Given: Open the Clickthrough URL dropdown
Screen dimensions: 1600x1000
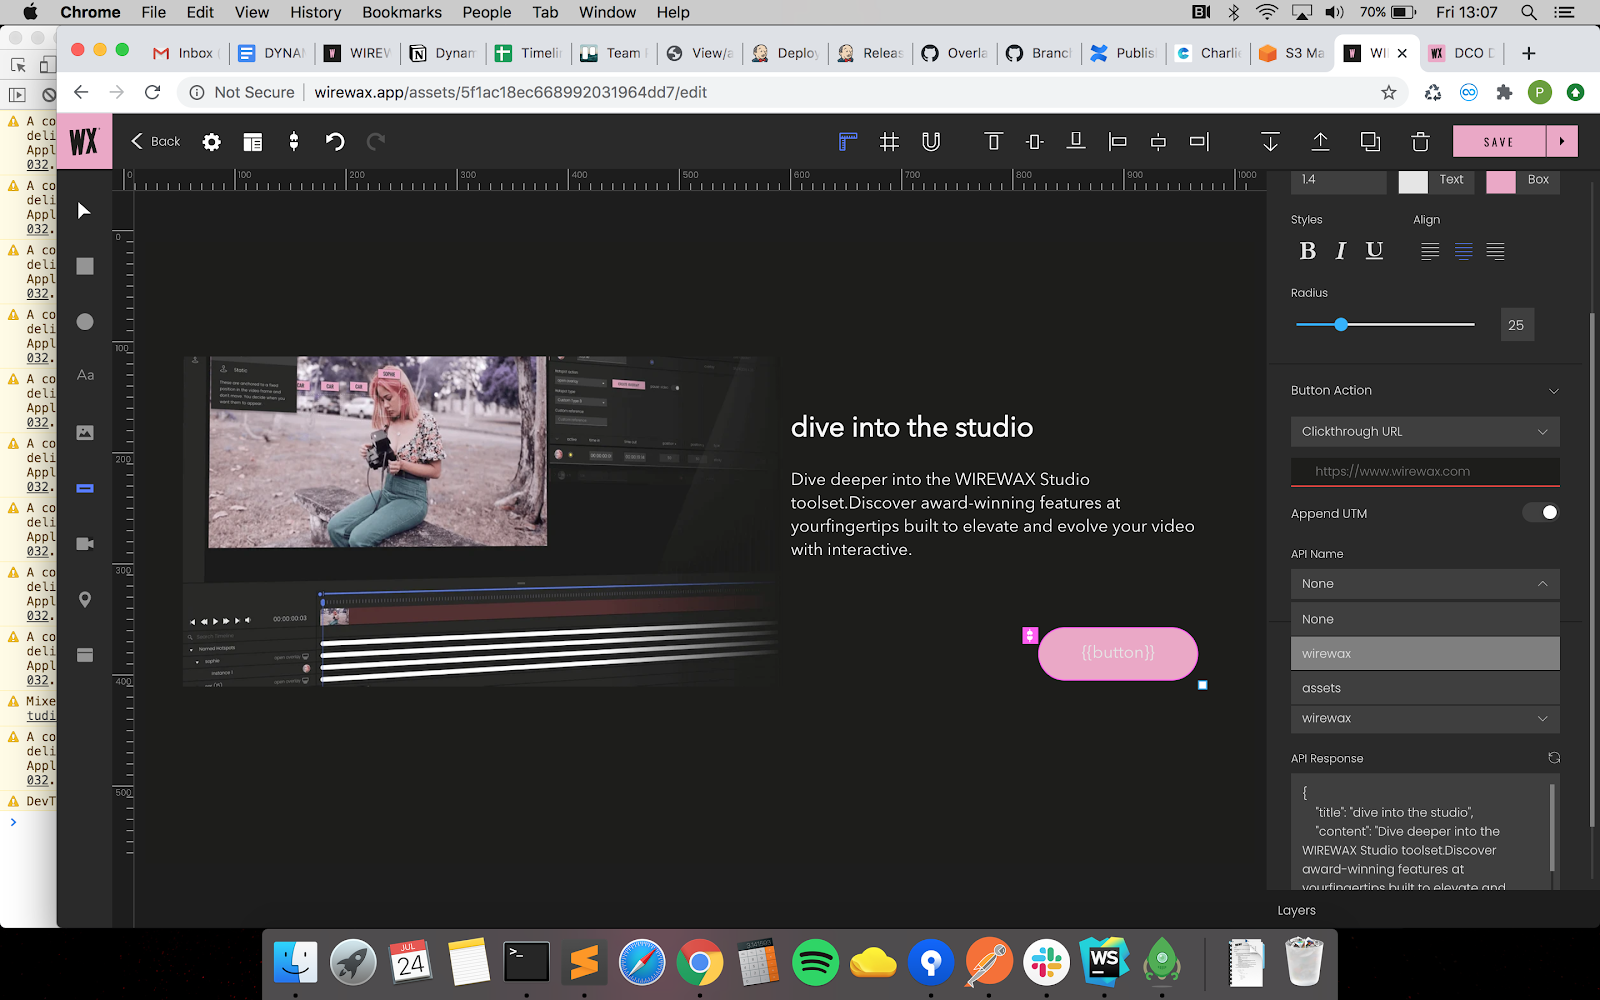Looking at the screenshot, I should click(x=1424, y=432).
